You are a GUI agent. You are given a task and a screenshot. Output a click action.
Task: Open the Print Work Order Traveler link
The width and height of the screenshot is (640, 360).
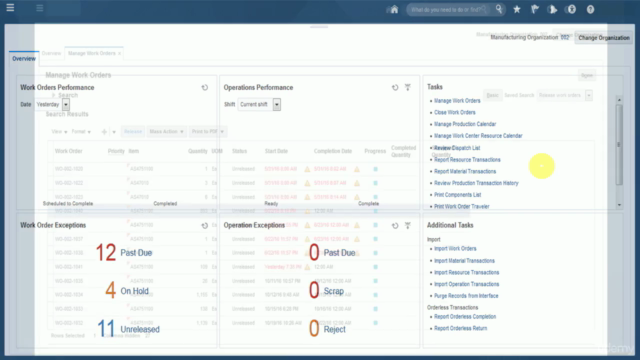coord(462,207)
